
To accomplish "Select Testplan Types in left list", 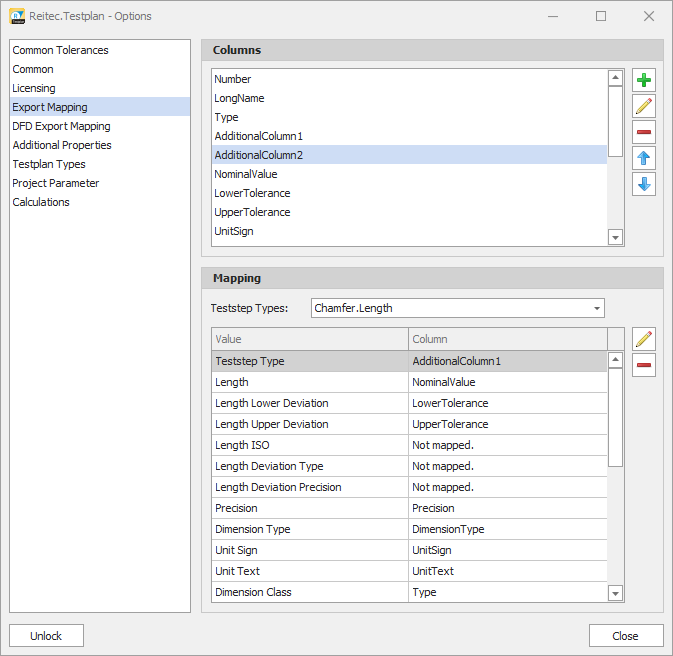I will (49, 164).
